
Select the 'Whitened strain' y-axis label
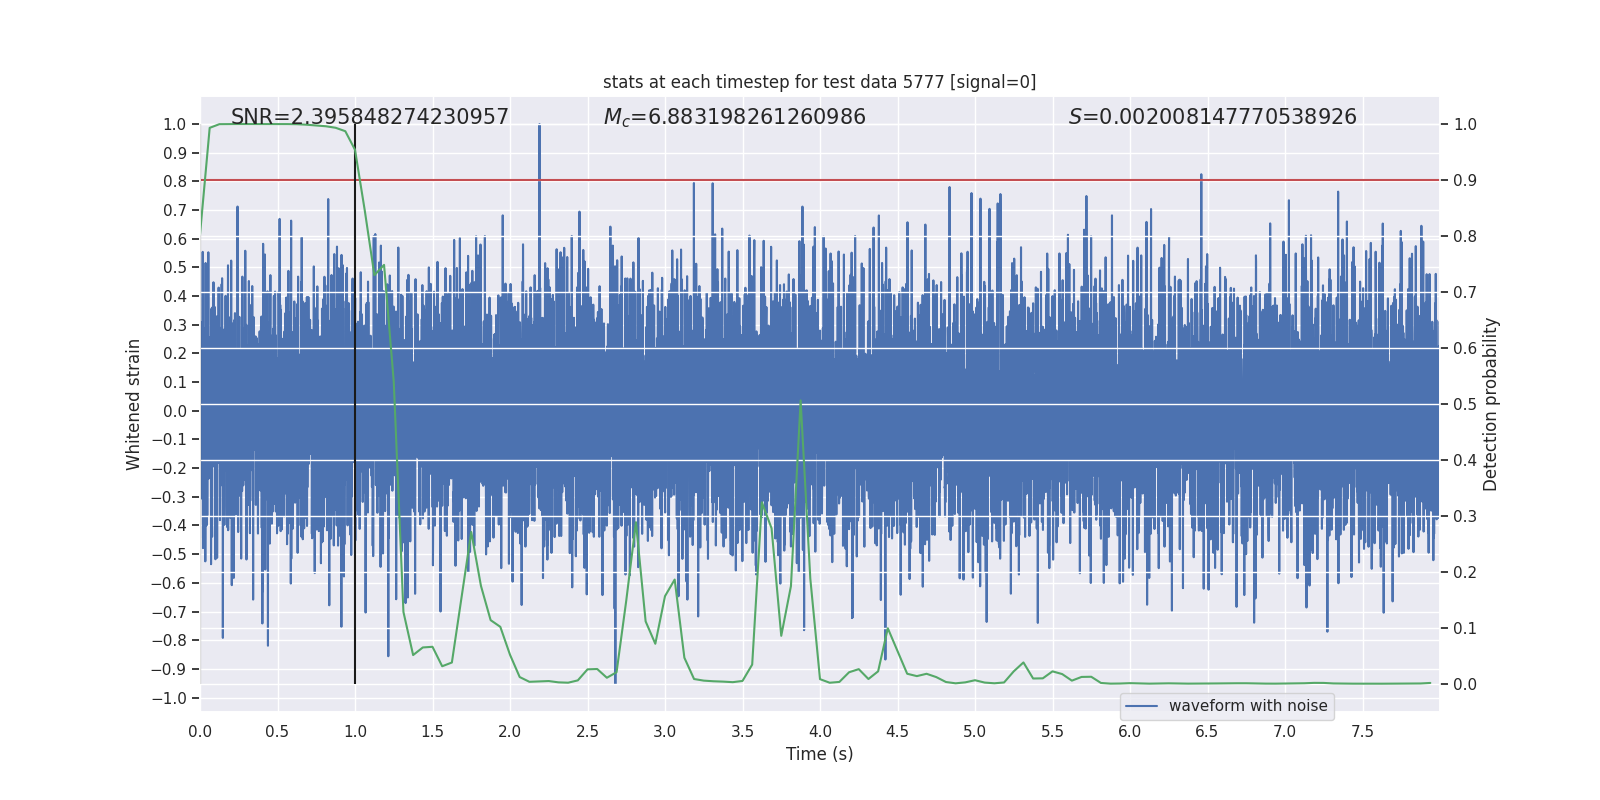(133, 404)
